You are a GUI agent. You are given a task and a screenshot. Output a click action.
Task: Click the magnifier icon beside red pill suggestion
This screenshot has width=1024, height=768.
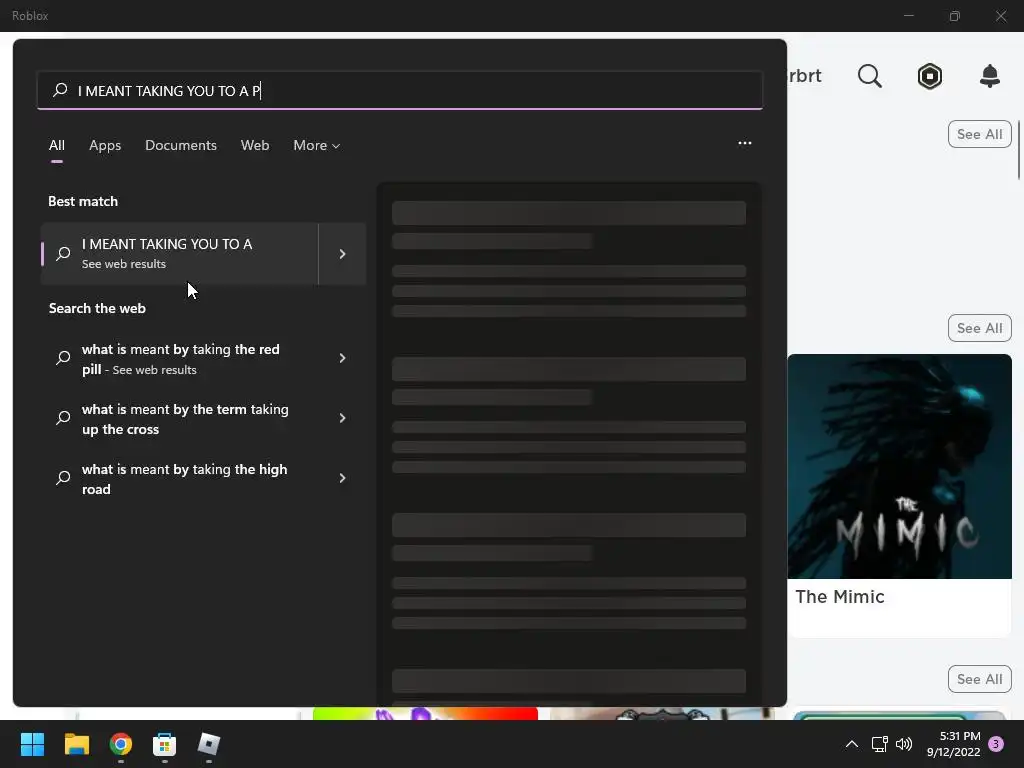click(x=63, y=358)
